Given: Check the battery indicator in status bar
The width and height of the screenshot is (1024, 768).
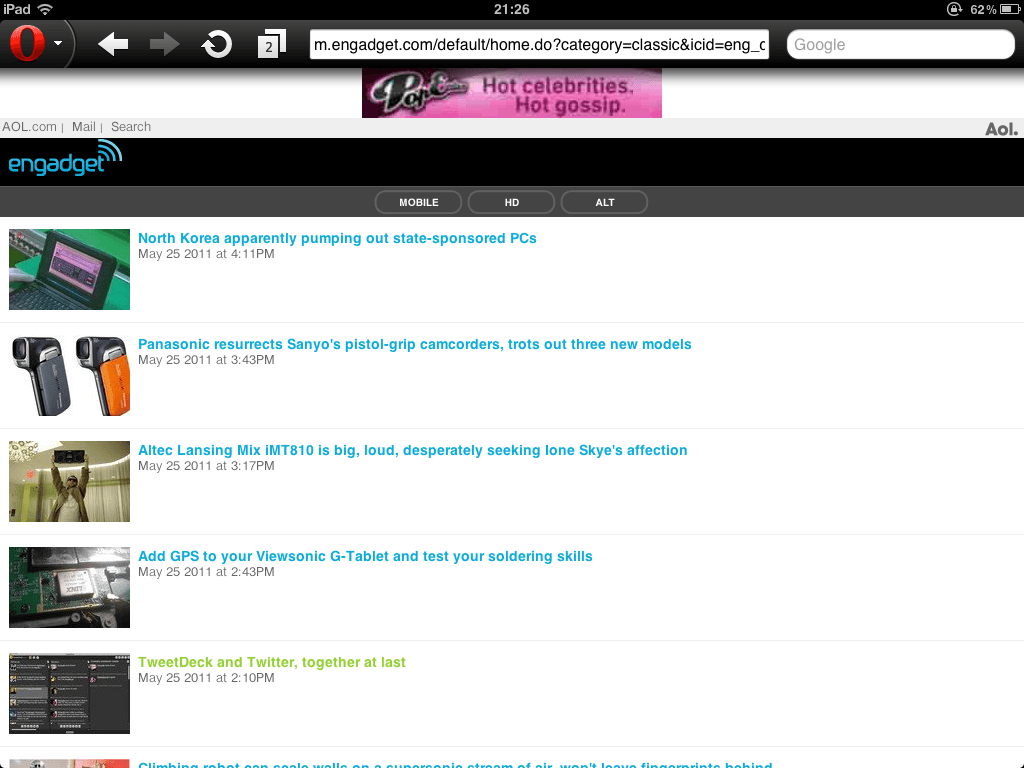Looking at the screenshot, I should pos(1009,9).
